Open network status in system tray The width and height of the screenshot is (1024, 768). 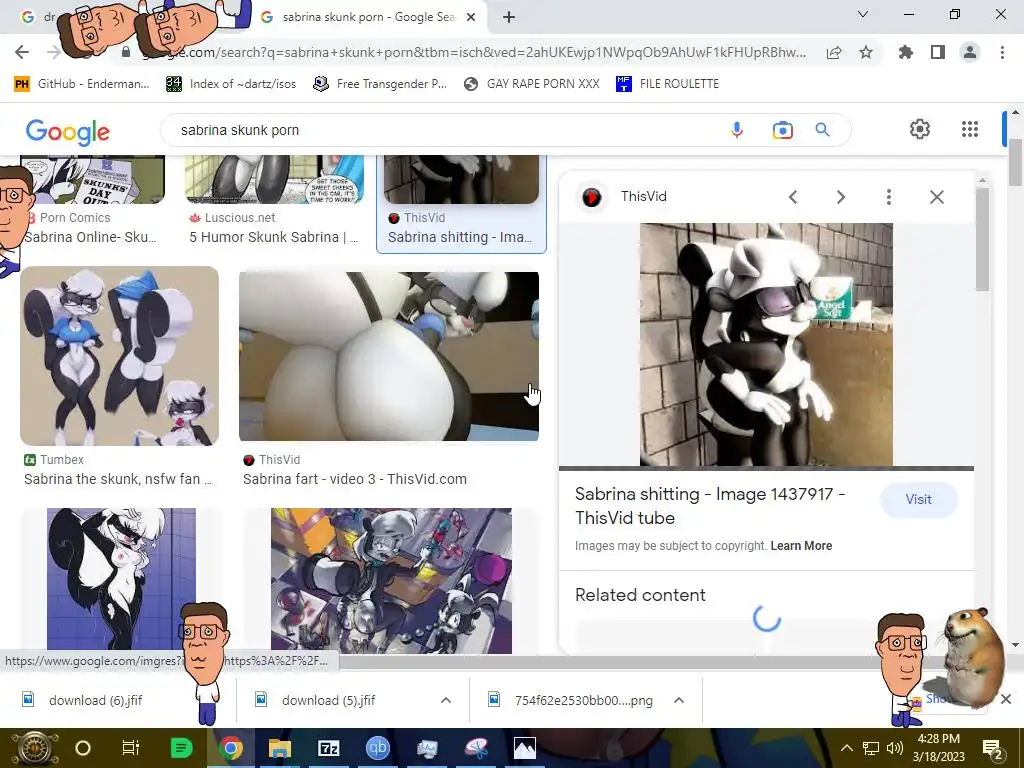click(871, 748)
